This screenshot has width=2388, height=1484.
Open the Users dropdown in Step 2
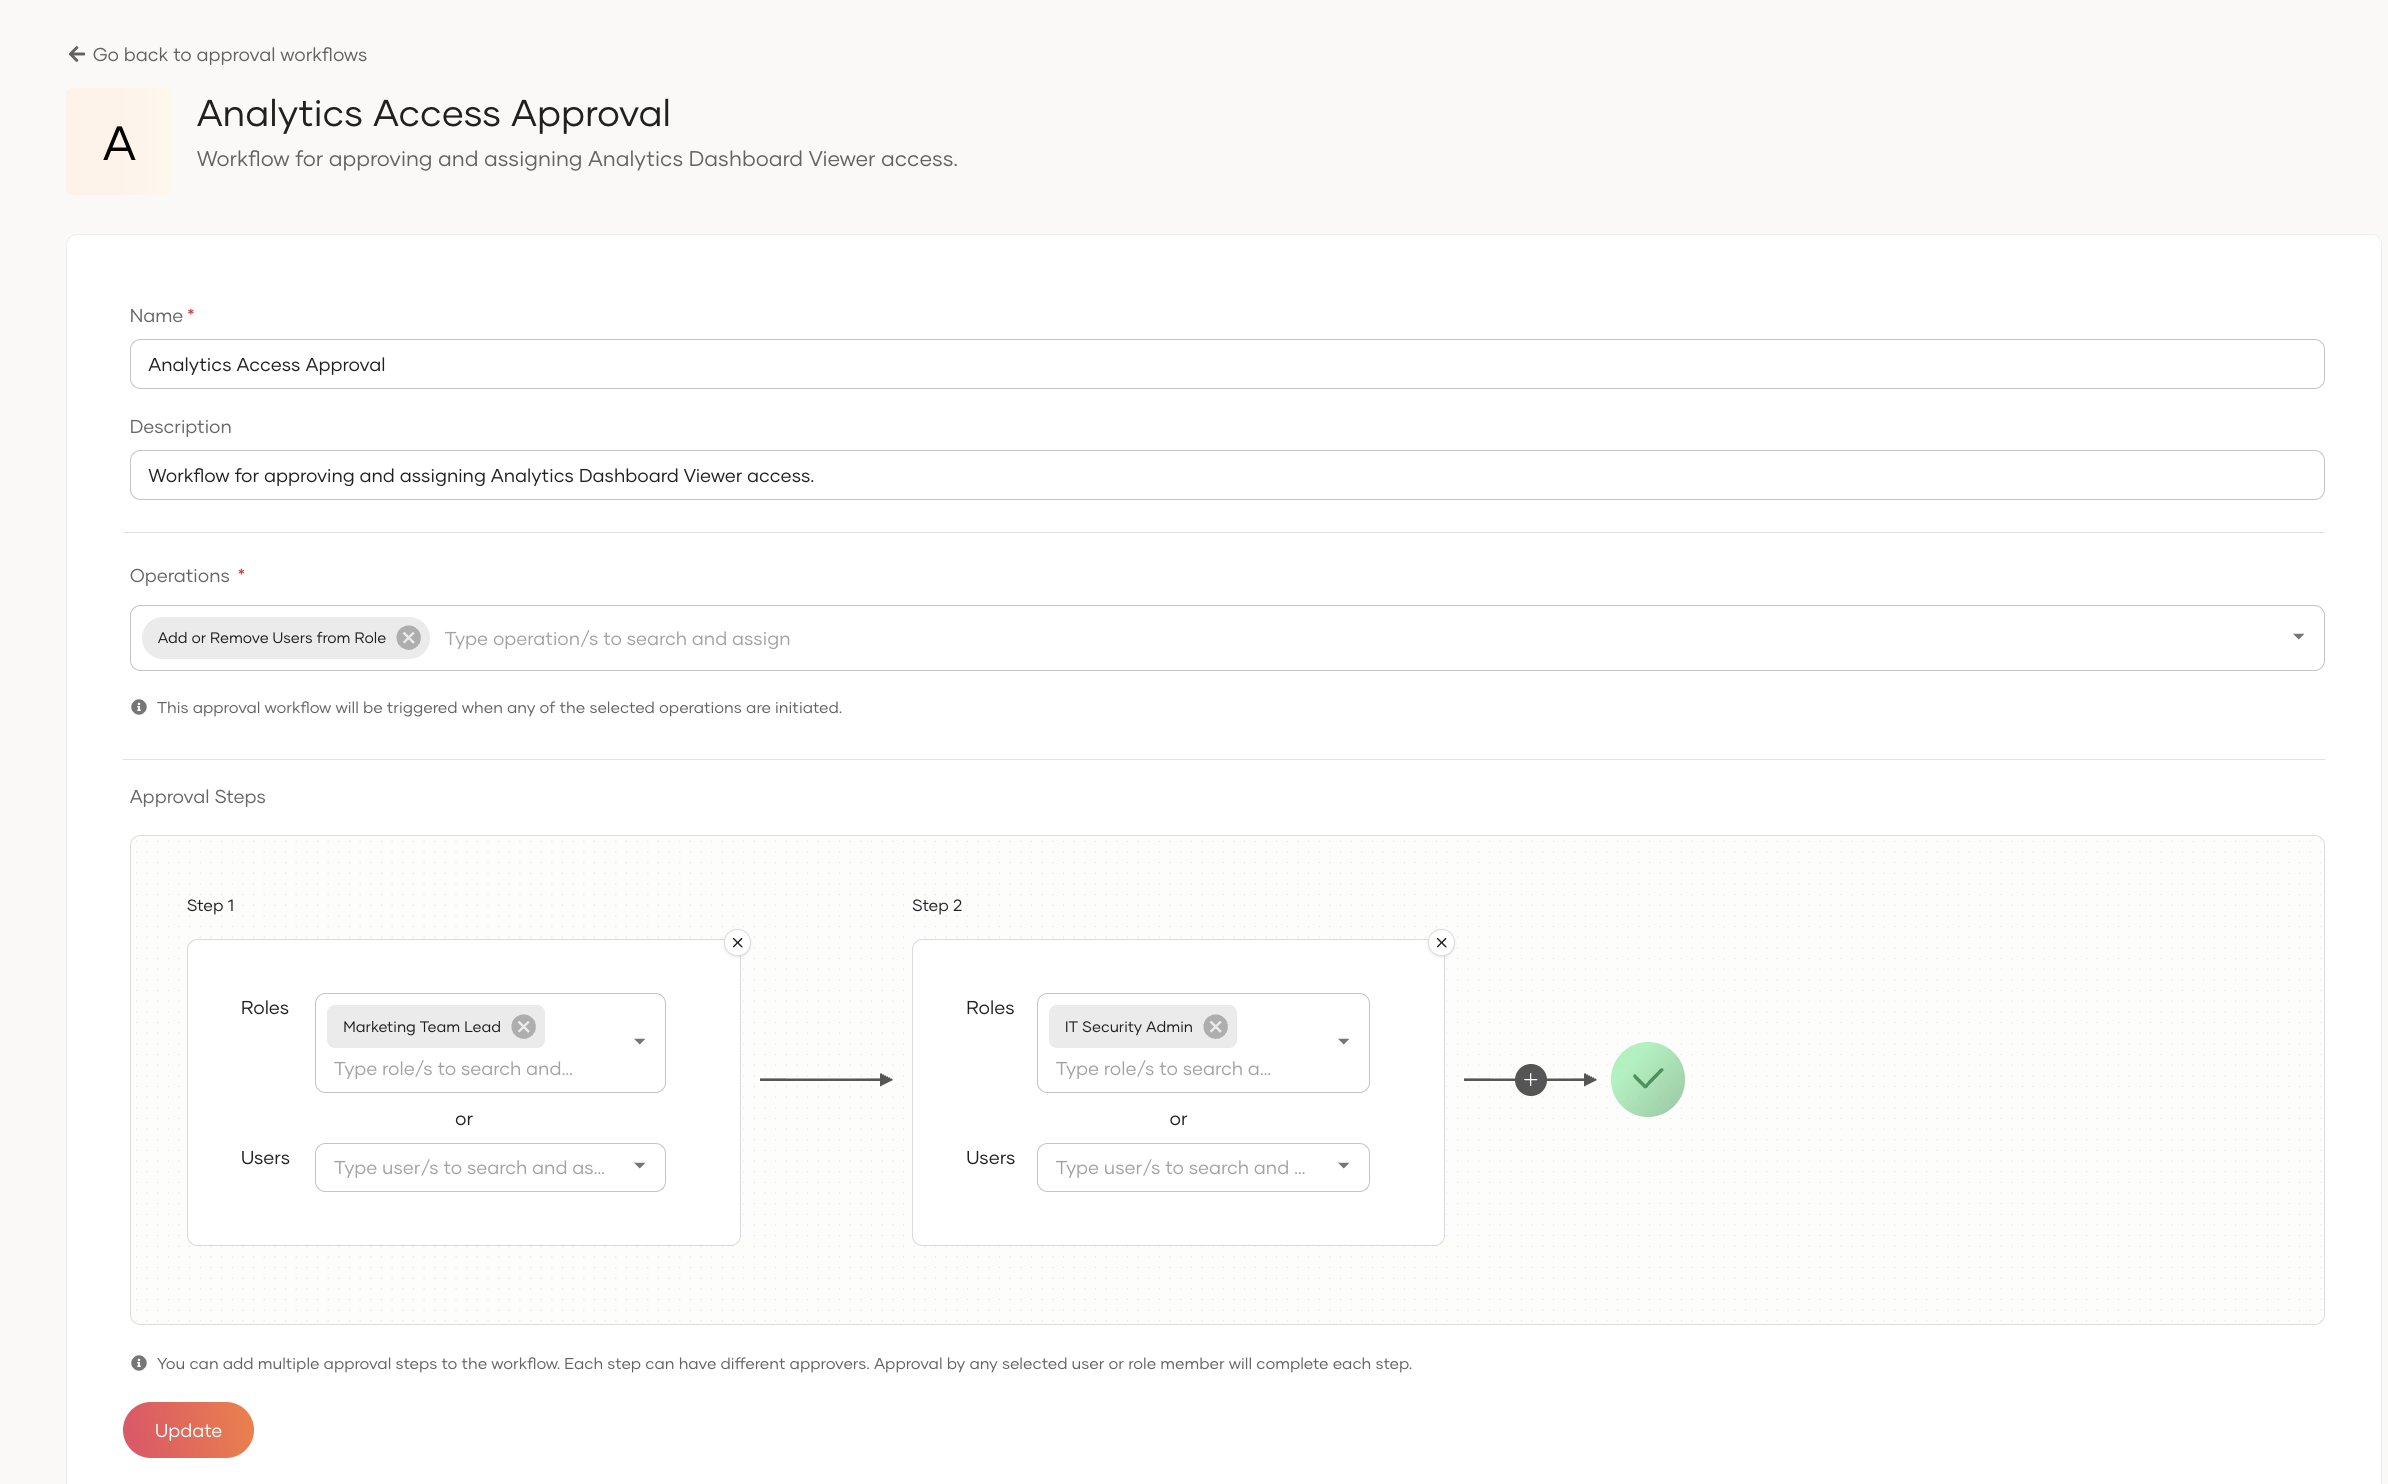point(1342,1167)
